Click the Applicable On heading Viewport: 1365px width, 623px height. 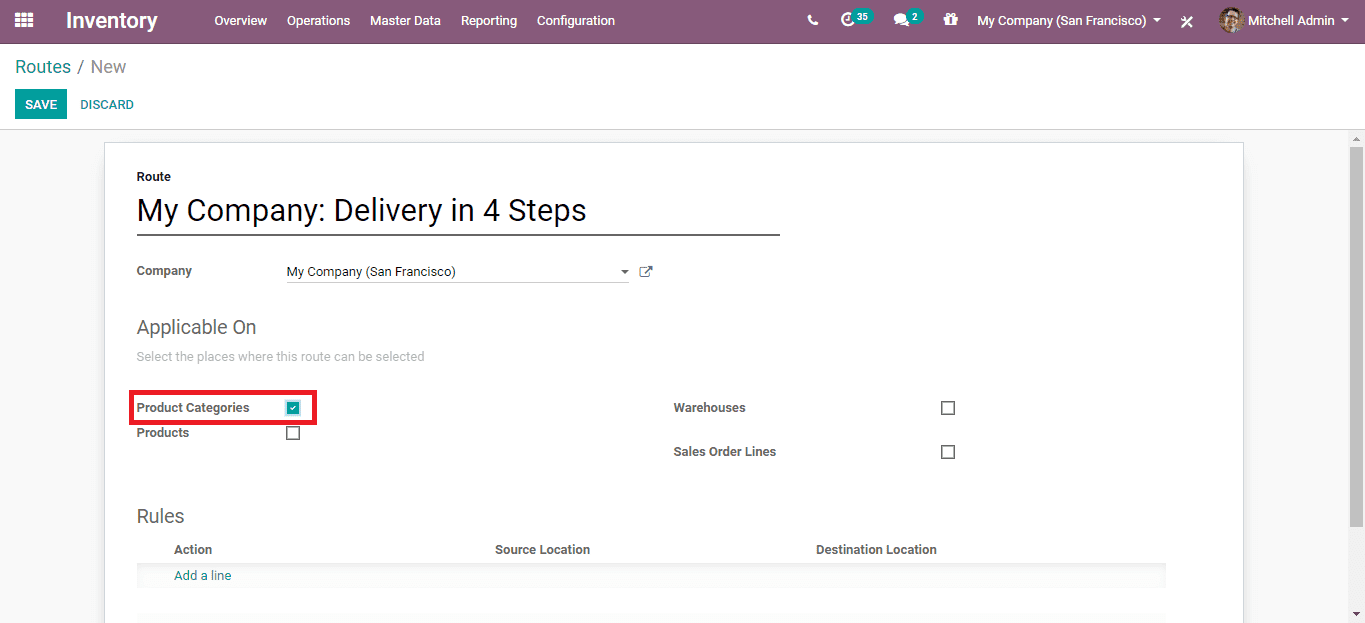[197, 328]
